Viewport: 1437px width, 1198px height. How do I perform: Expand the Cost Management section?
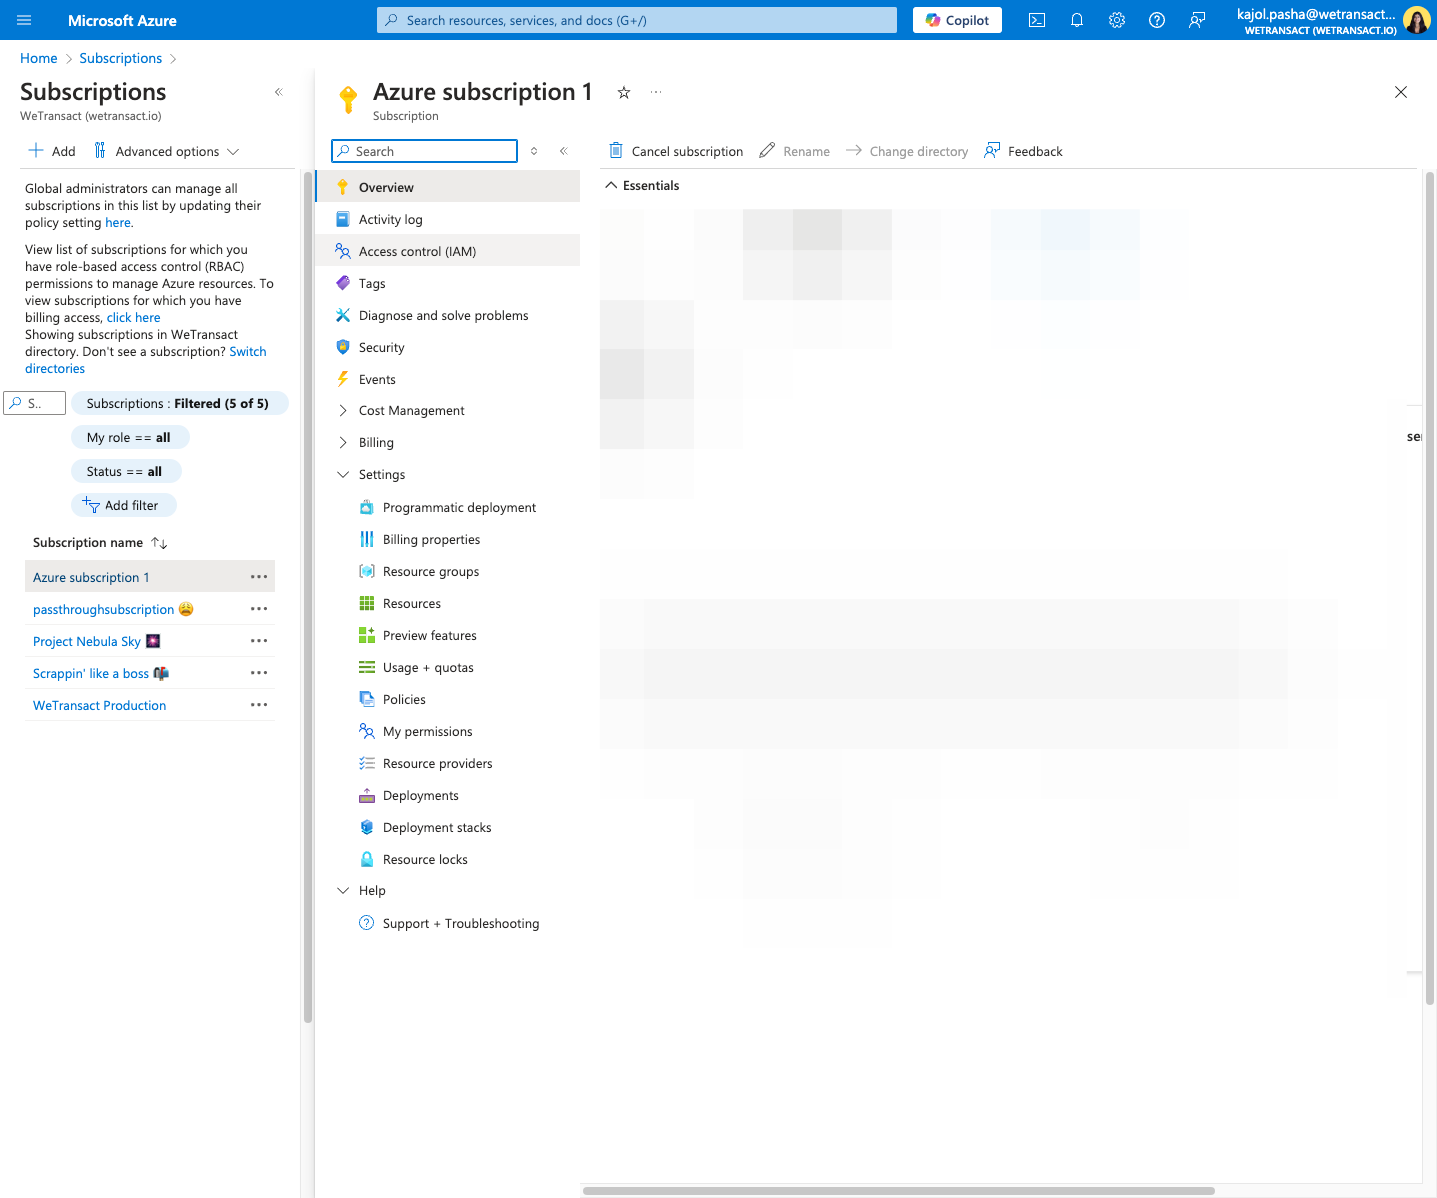[x=343, y=411]
